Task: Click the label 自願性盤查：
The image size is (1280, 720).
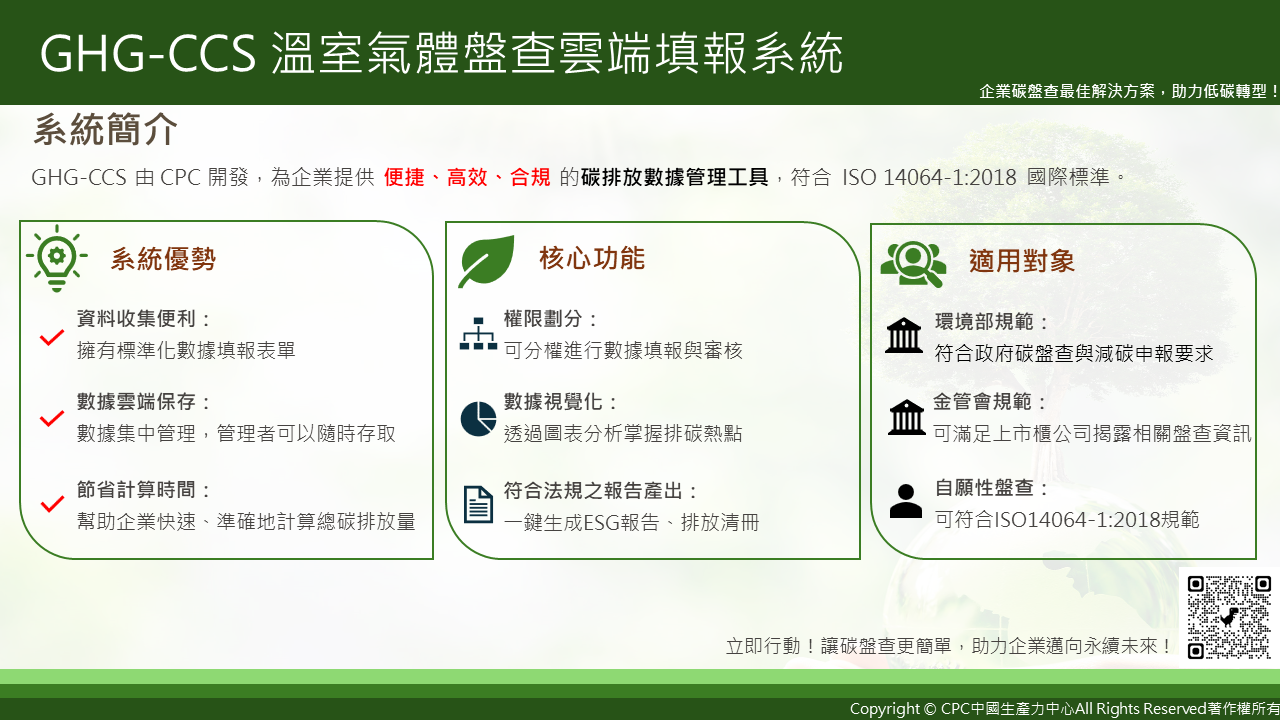Action: (993, 488)
